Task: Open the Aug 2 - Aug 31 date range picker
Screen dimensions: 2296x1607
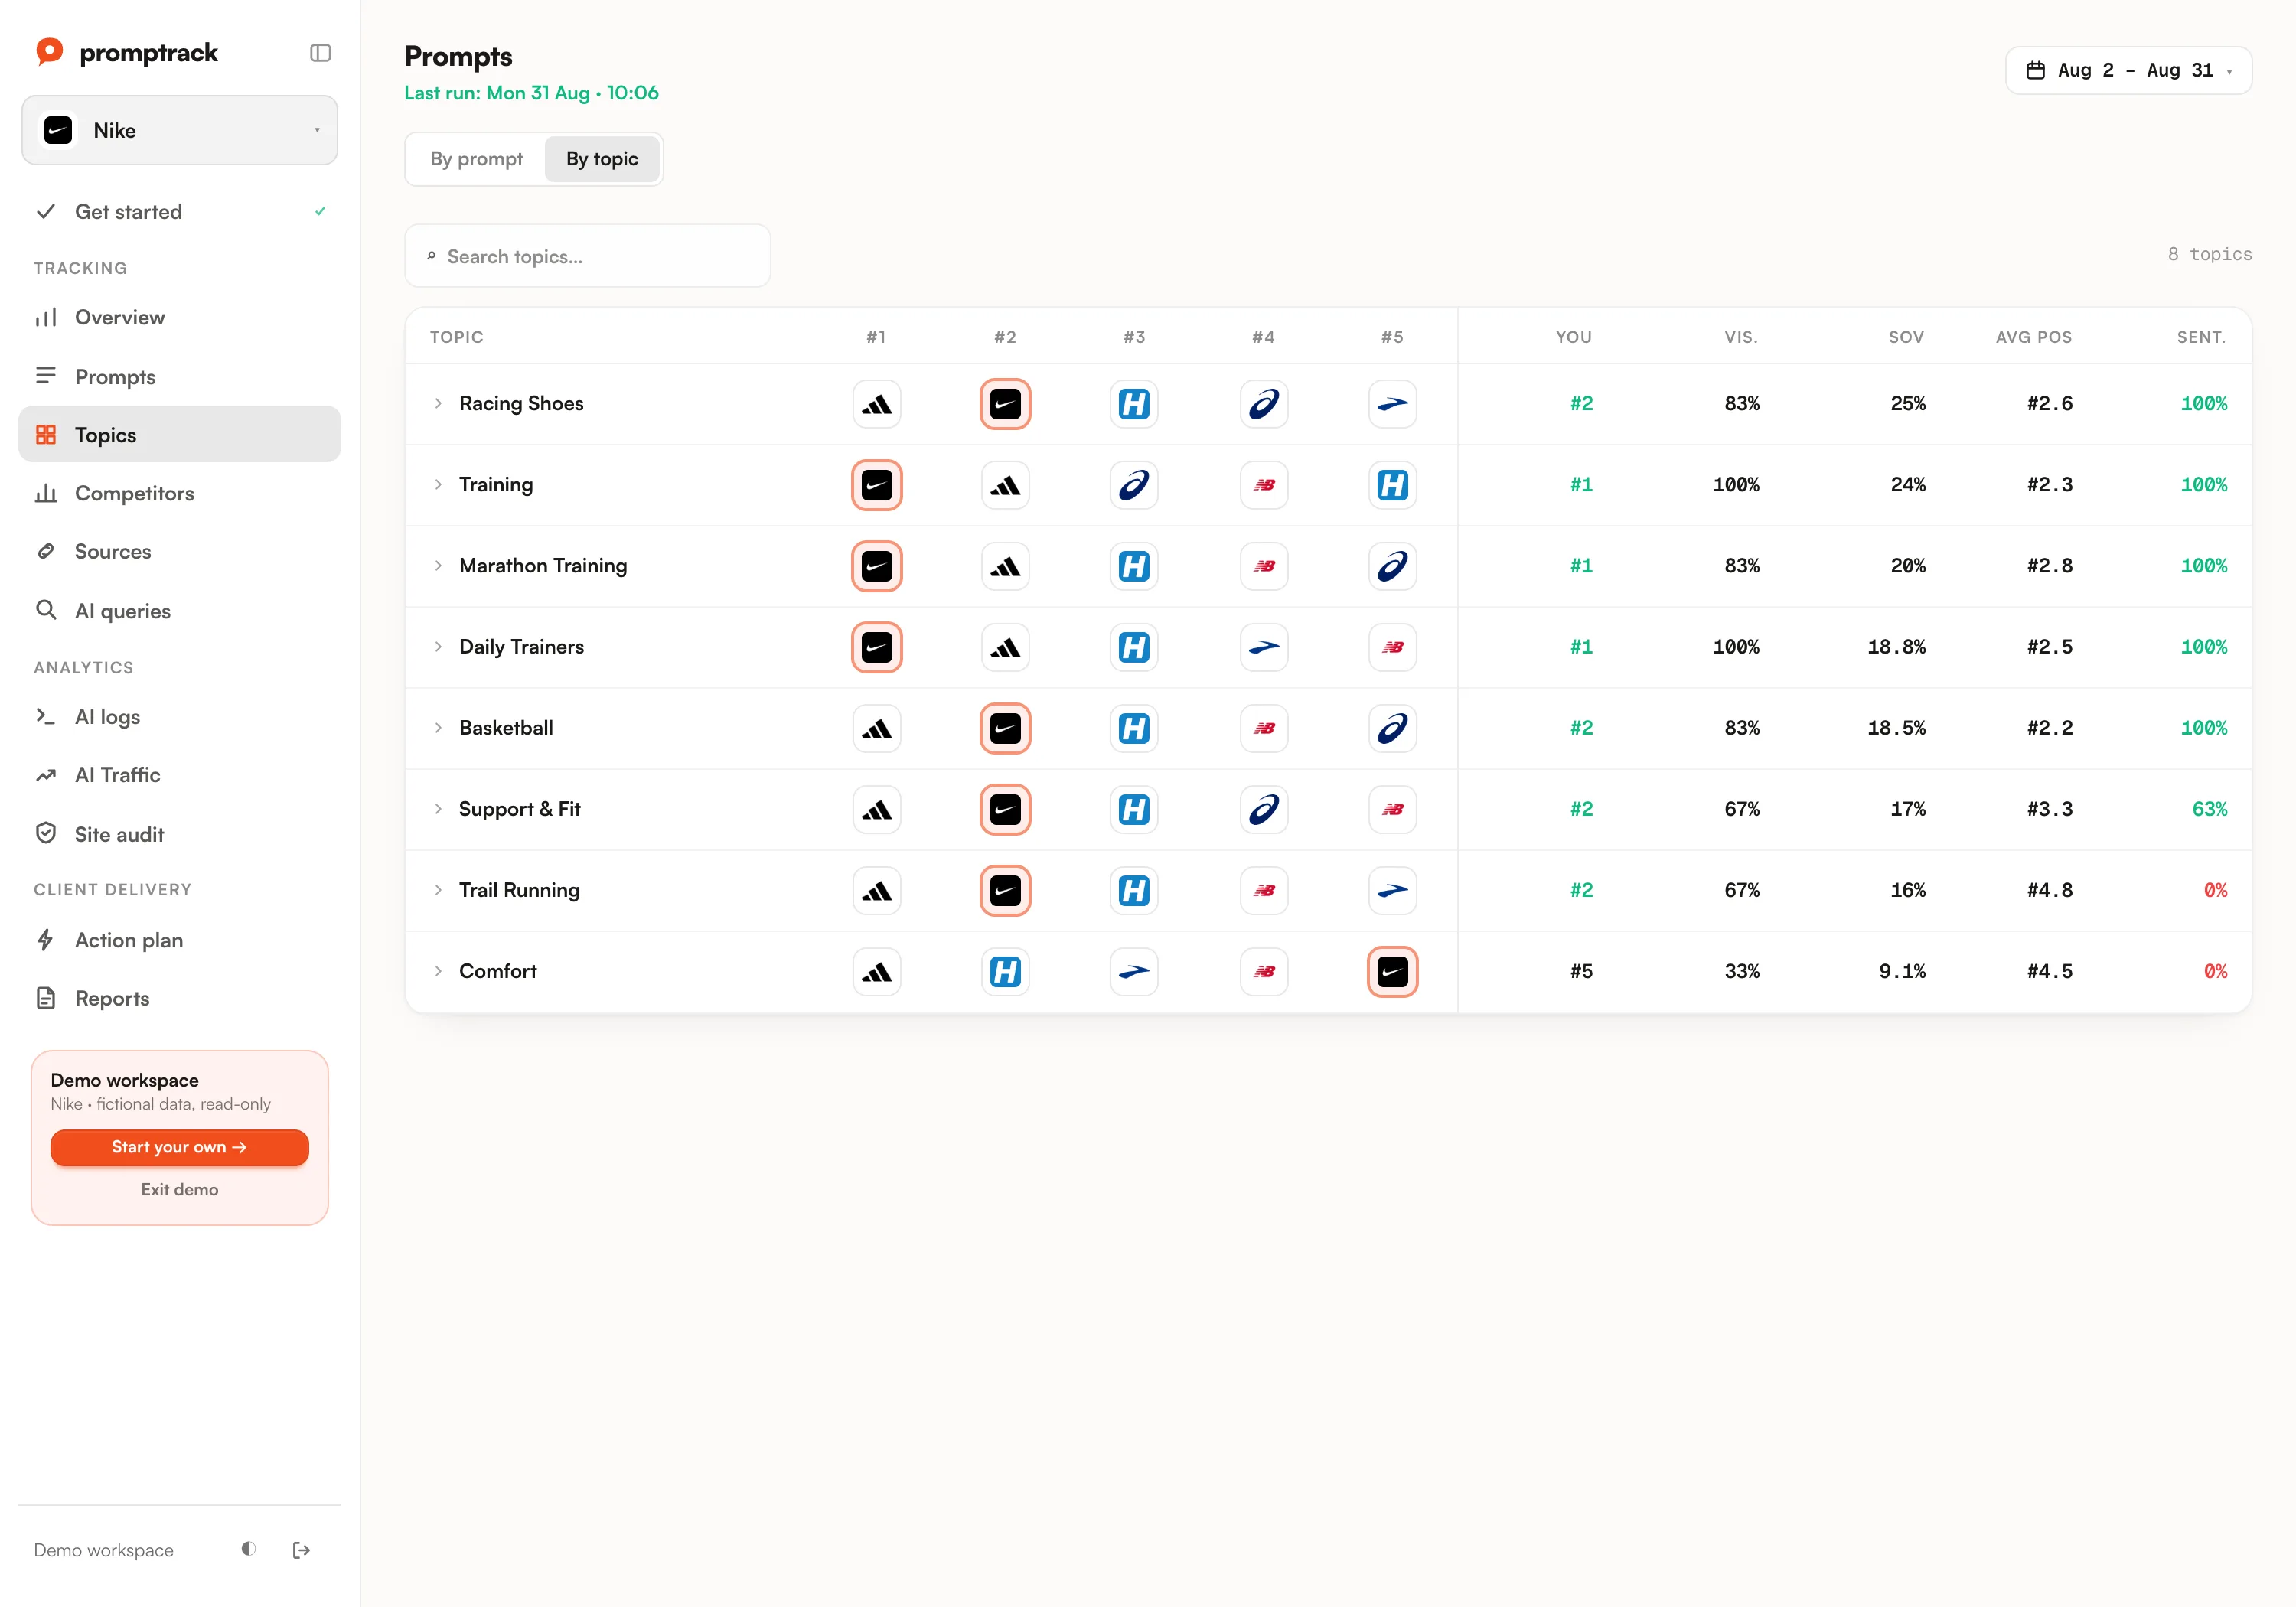Action: pyautogui.click(x=2128, y=70)
